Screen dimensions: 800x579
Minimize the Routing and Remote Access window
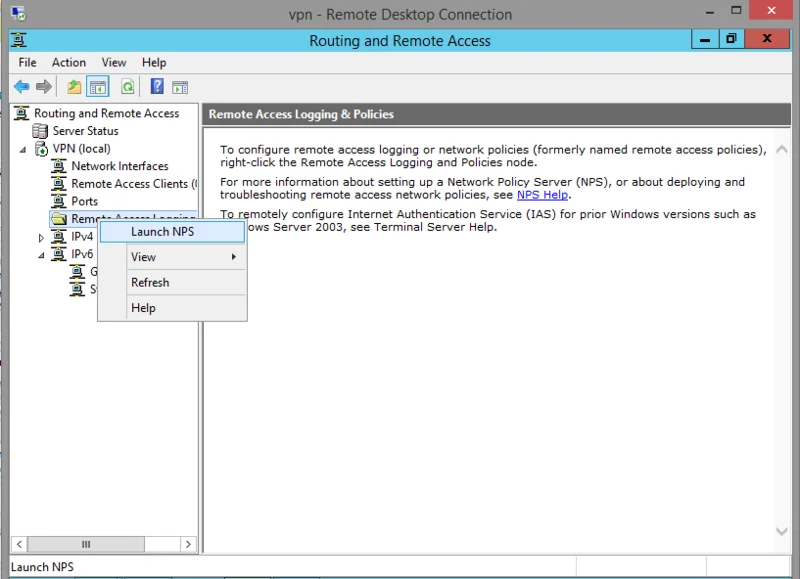[705, 39]
